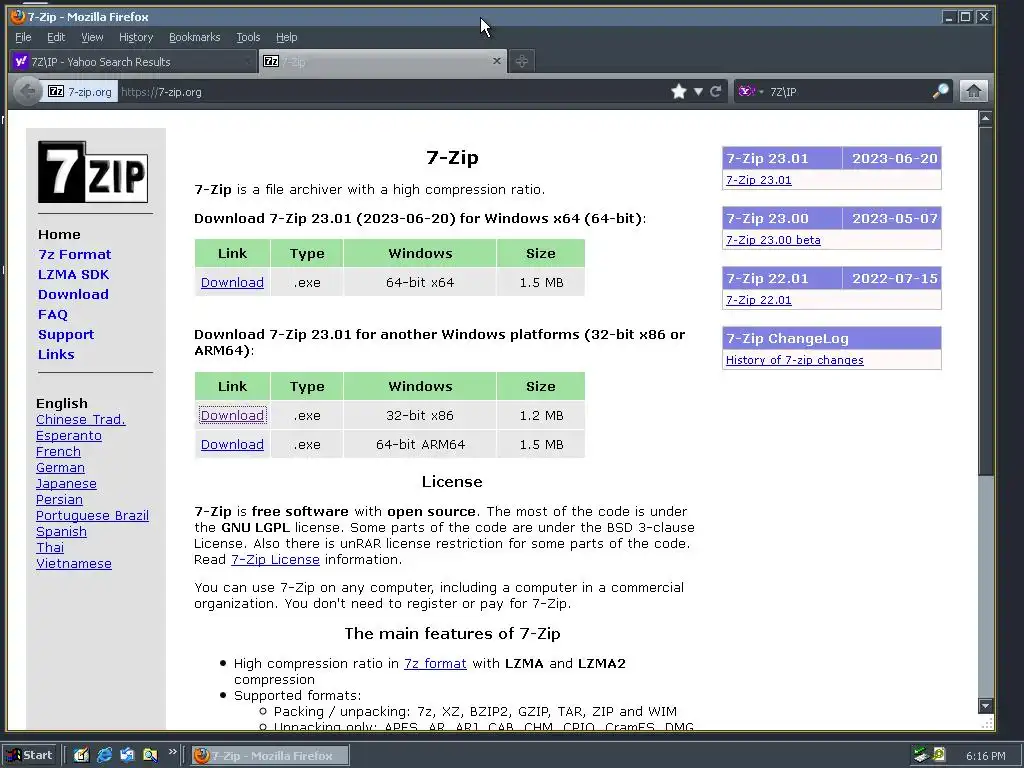Switch language to Esperanto
The height and width of the screenshot is (768, 1024).
pos(69,436)
